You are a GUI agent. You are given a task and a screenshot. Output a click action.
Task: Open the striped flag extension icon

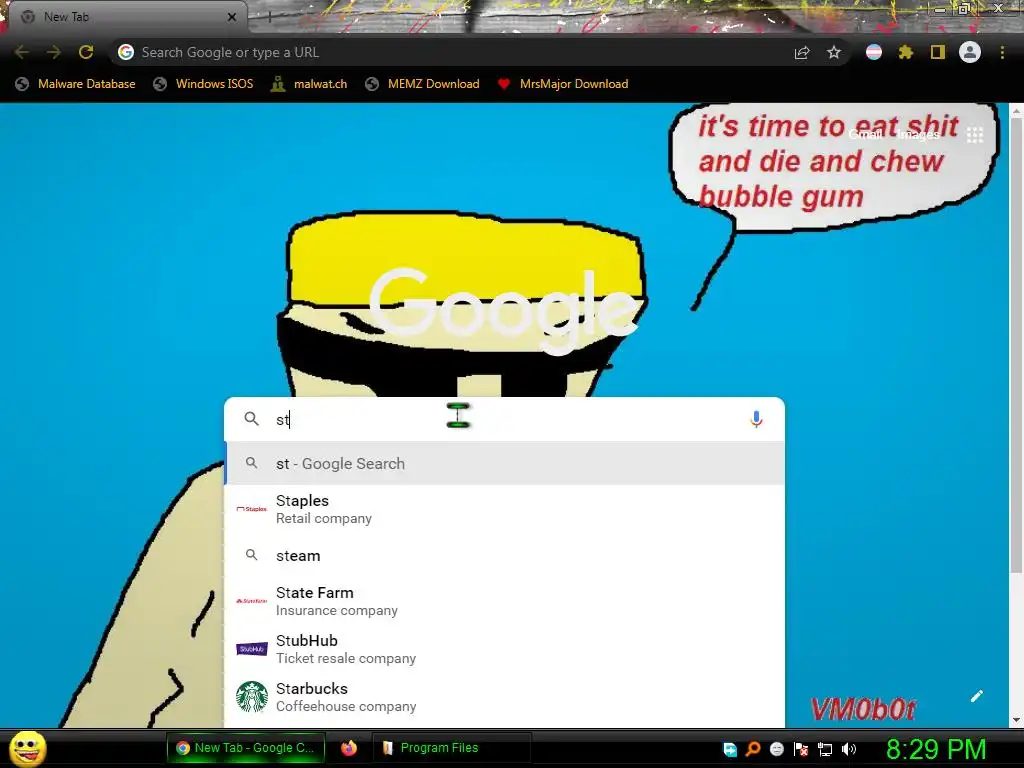coord(874,52)
